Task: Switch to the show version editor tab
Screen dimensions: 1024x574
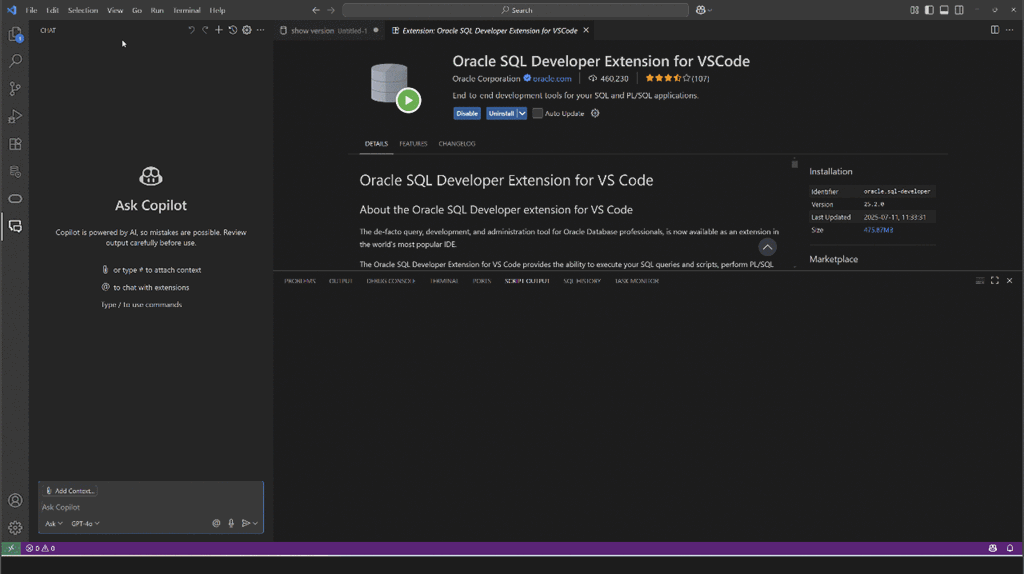Action: click(329, 30)
